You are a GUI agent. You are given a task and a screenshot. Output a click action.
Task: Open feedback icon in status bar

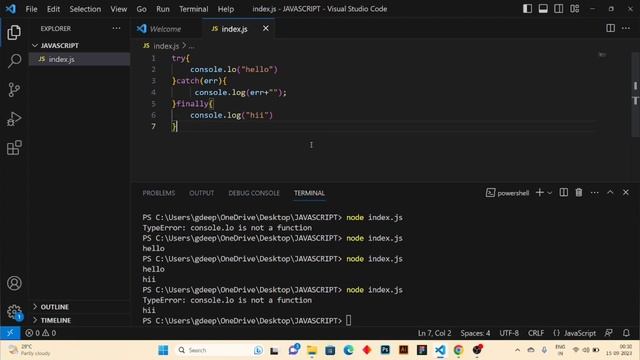tap(609, 333)
